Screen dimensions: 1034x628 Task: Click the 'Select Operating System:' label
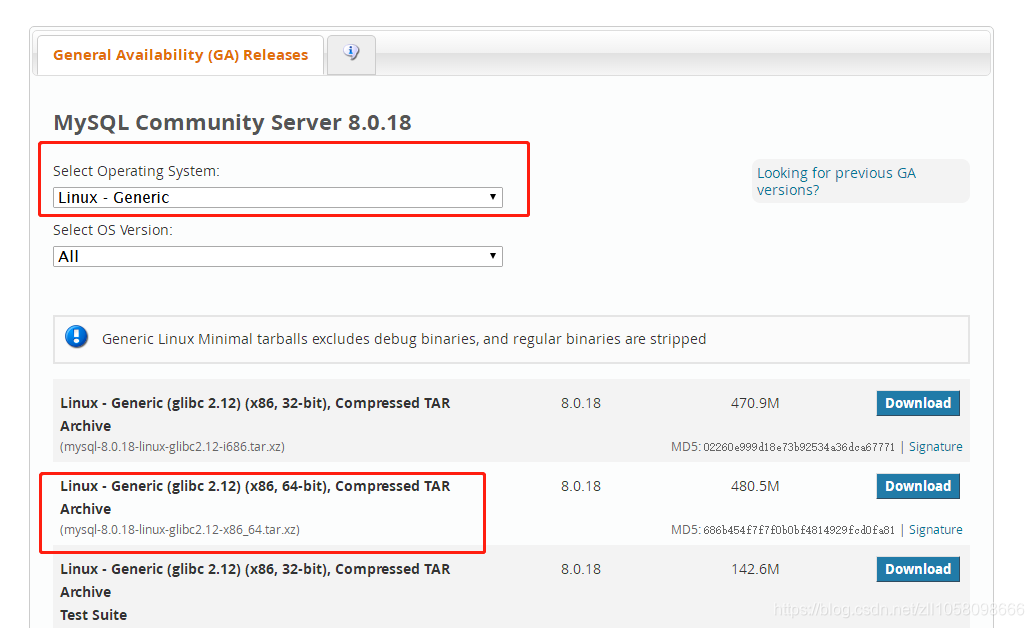pyautogui.click(x=136, y=172)
